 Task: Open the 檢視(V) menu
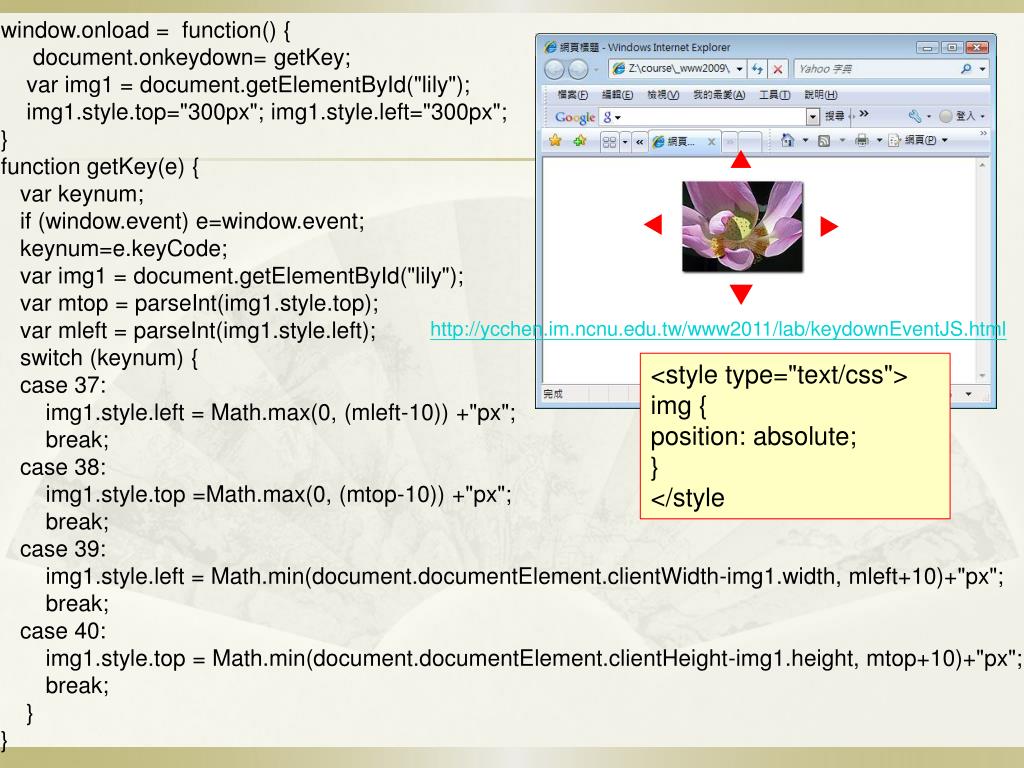663,95
